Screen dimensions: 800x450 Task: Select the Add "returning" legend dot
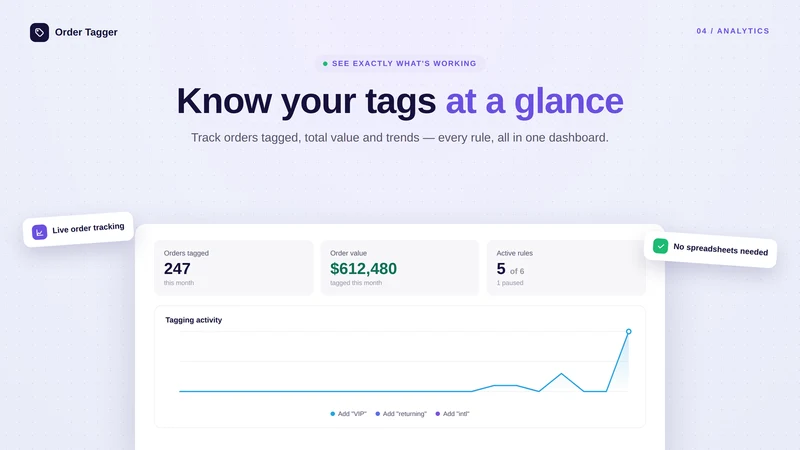point(378,414)
